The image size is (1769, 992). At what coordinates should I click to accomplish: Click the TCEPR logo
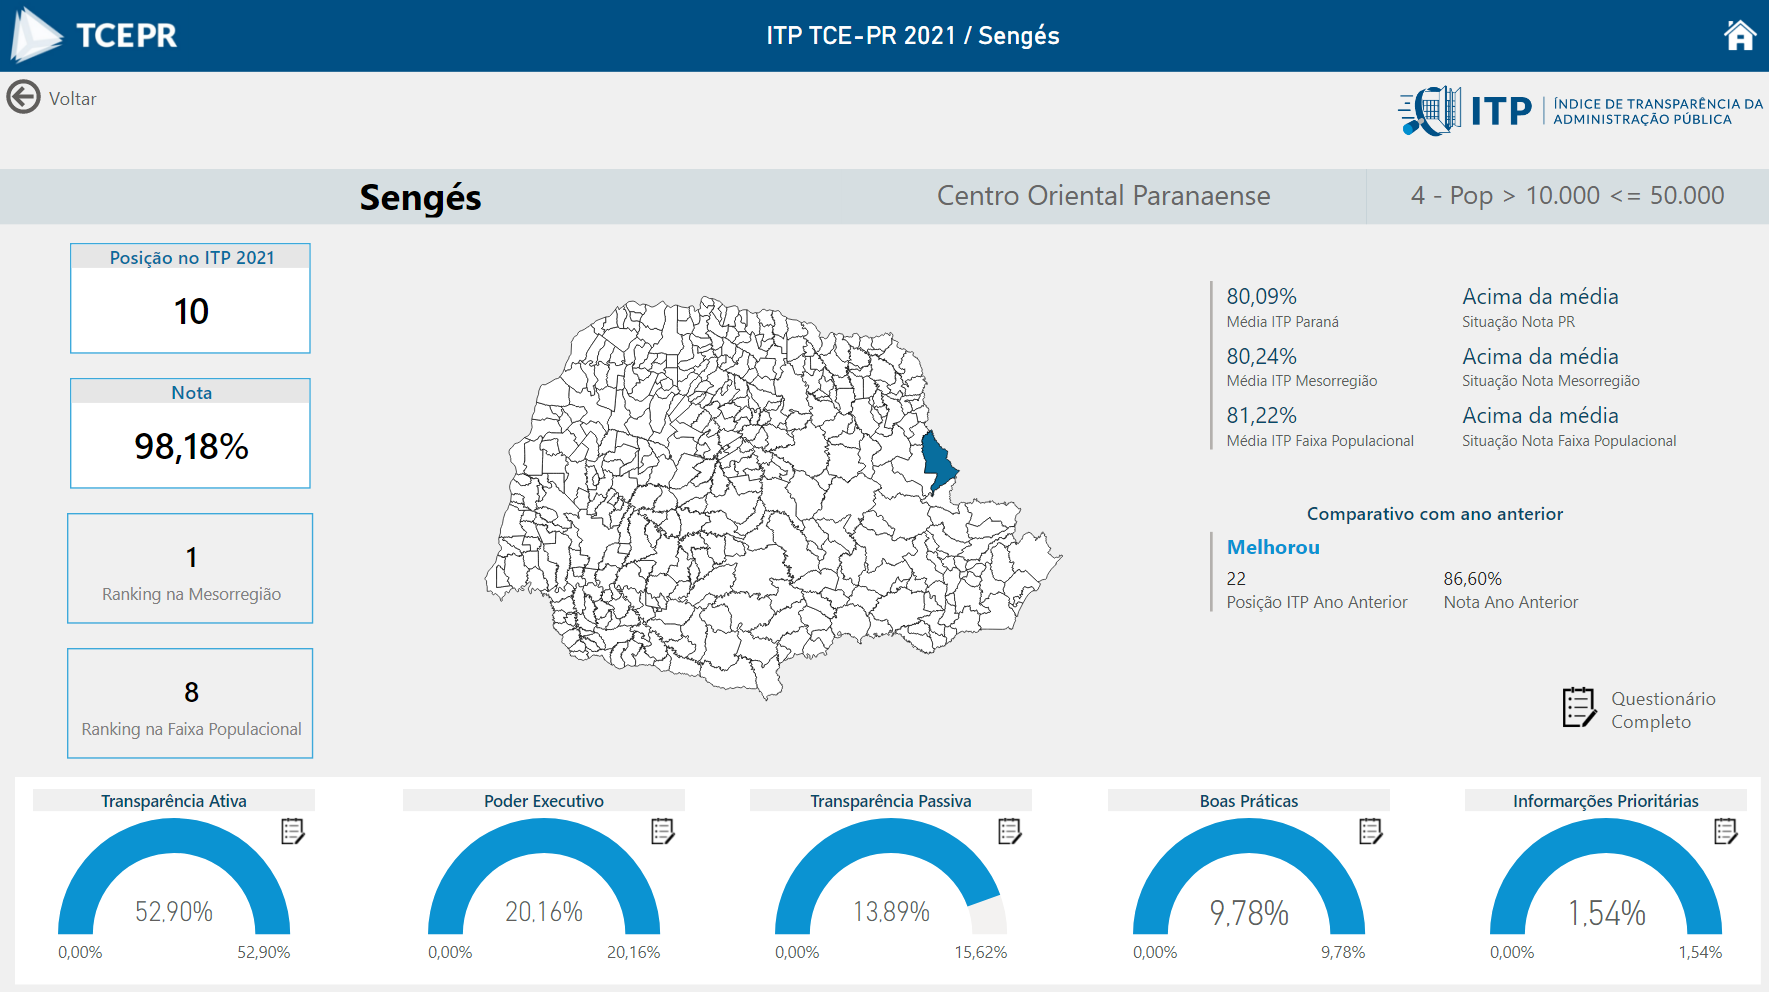click(x=94, y=35)
